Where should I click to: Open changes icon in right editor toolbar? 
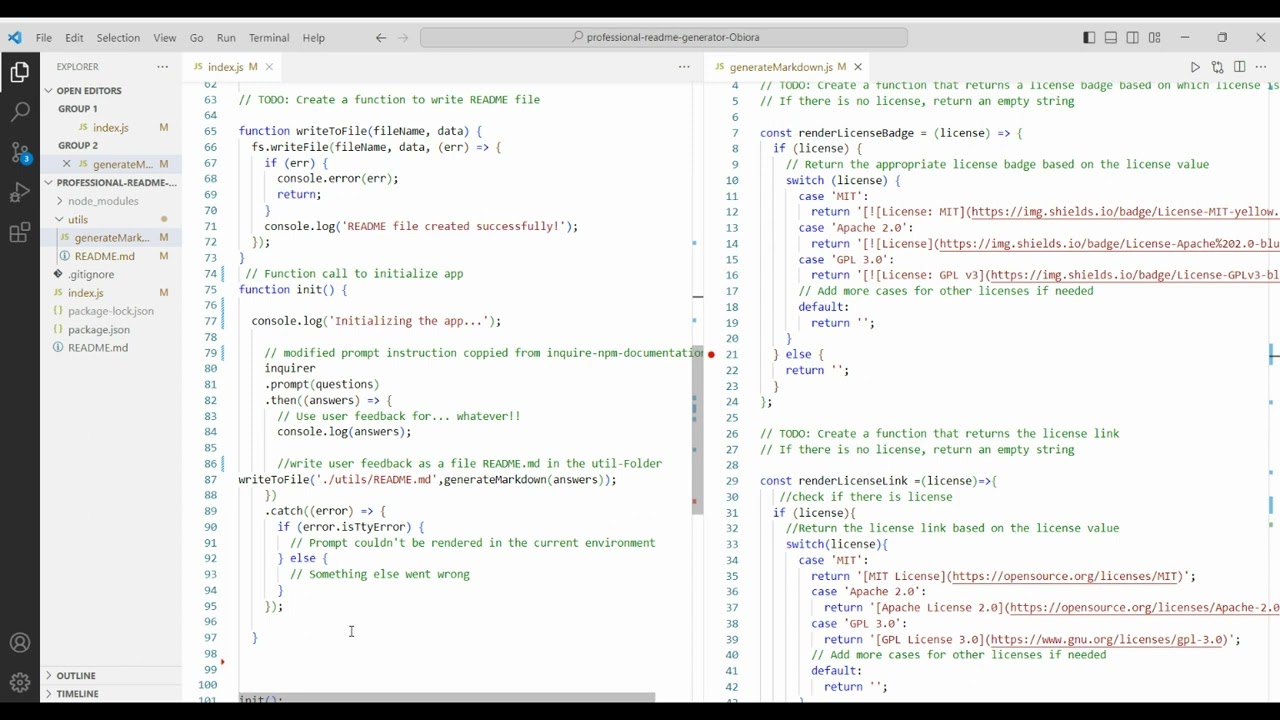pos(1217,67)
